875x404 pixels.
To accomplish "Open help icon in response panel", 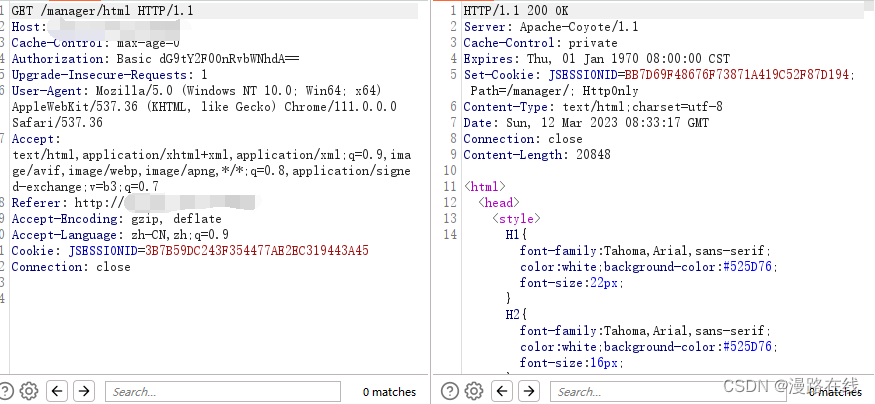I will coord(449,391).
